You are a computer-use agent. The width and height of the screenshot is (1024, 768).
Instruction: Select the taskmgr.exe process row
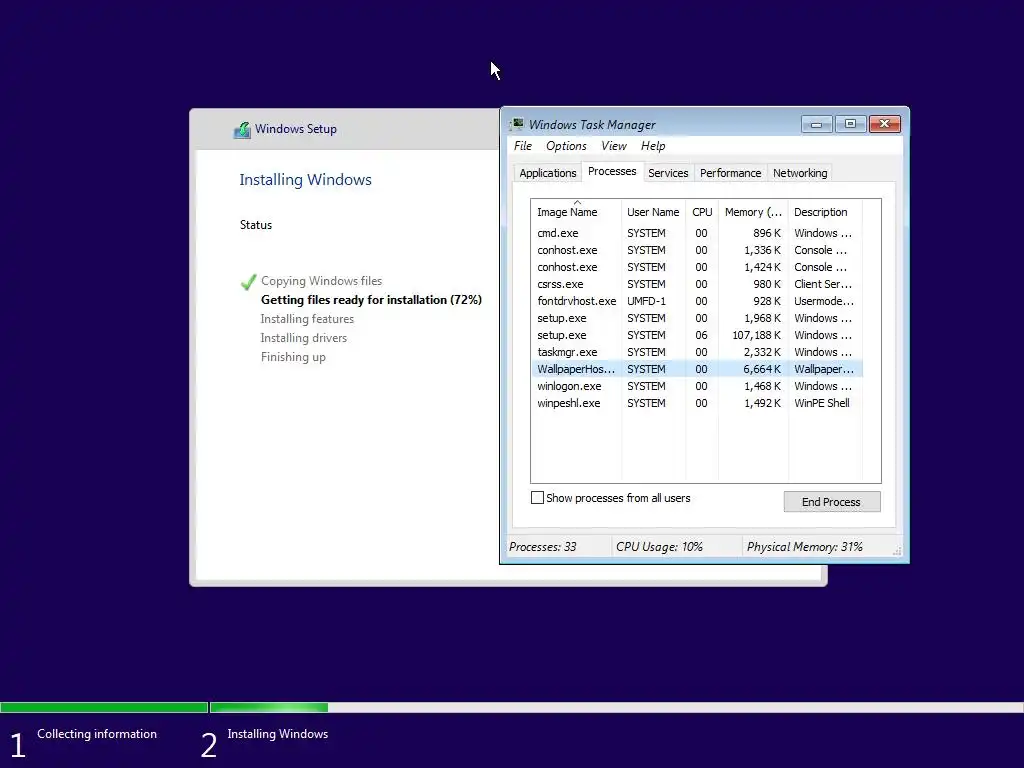click(697, 352)
